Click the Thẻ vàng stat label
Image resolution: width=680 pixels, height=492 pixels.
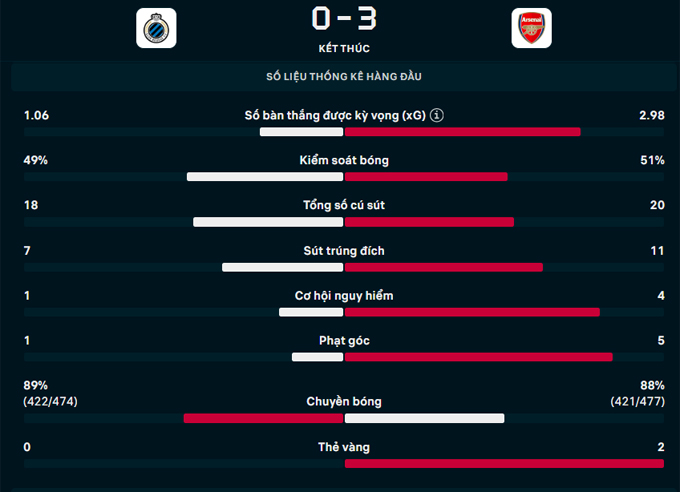click(x=344, y=447)
